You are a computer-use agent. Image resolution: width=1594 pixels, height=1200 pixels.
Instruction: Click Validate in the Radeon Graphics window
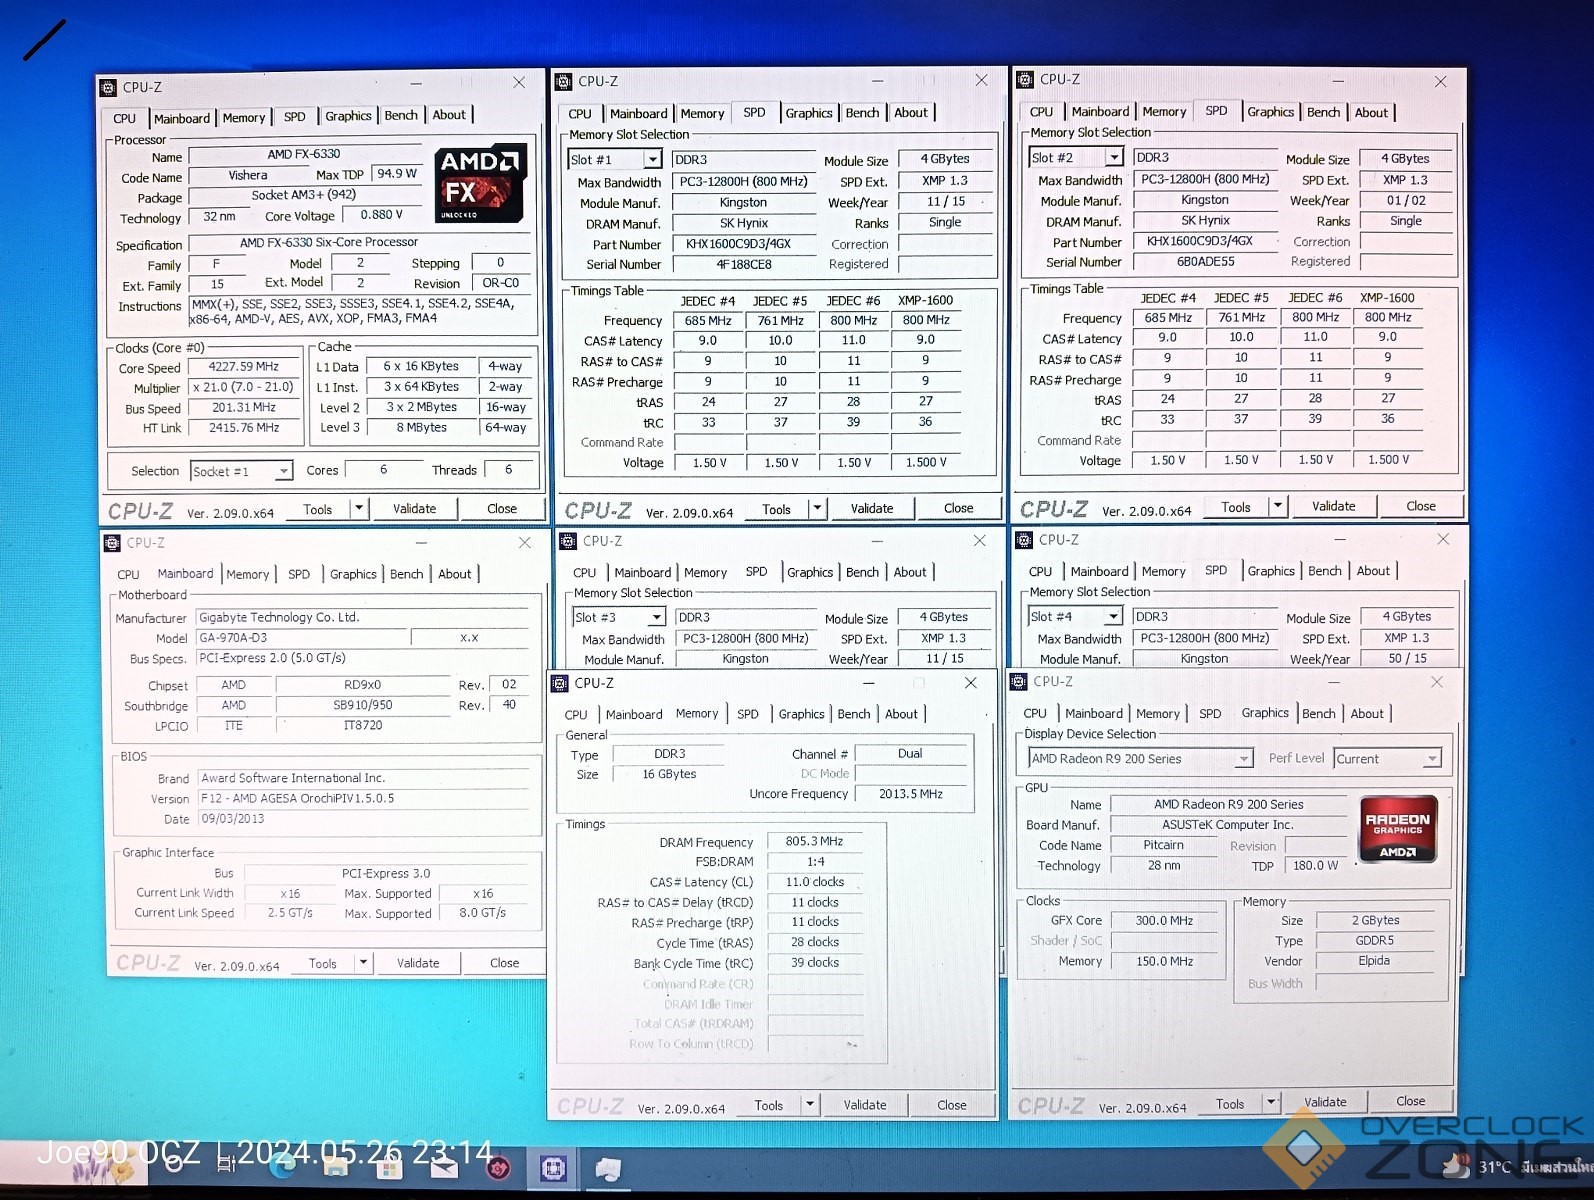[1325, 1102]
